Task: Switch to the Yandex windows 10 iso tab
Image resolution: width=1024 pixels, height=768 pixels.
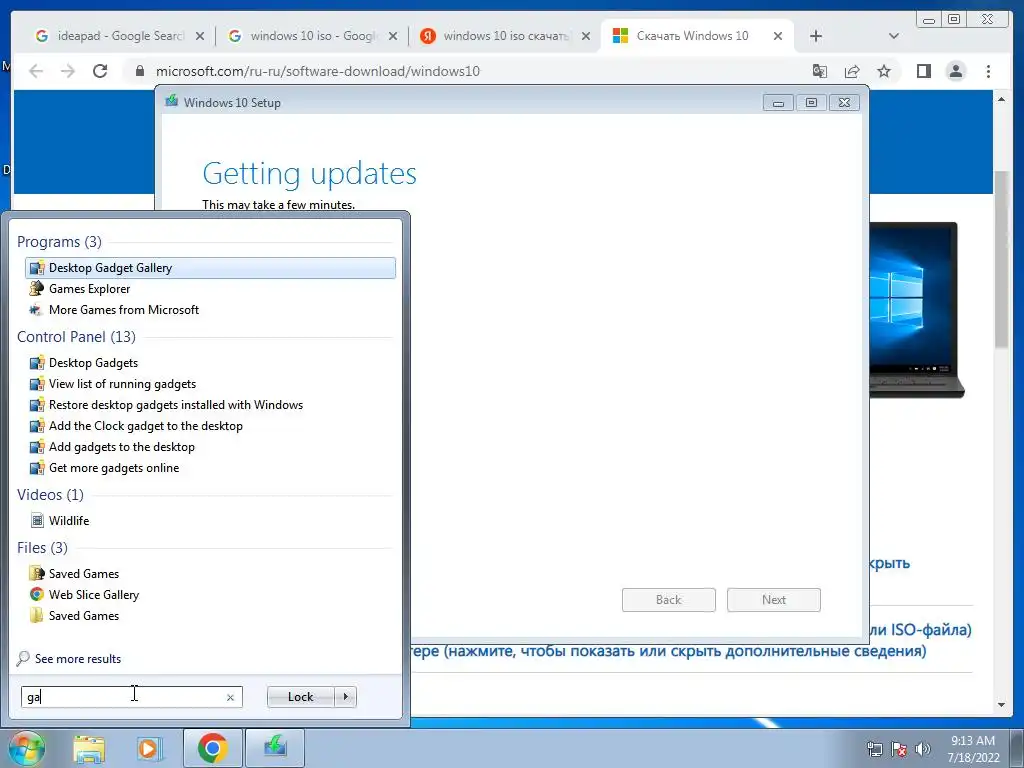Action: (498, 36)
